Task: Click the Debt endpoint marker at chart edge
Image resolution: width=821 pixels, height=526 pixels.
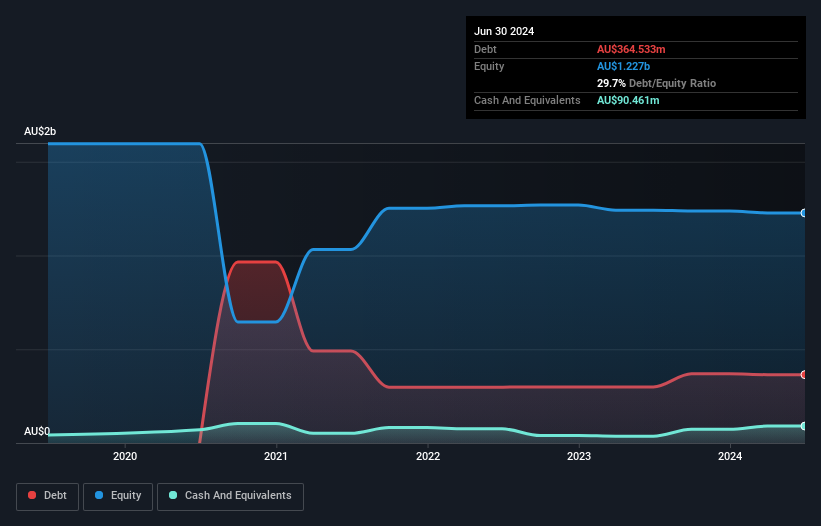Action: (x=804, y=375)
